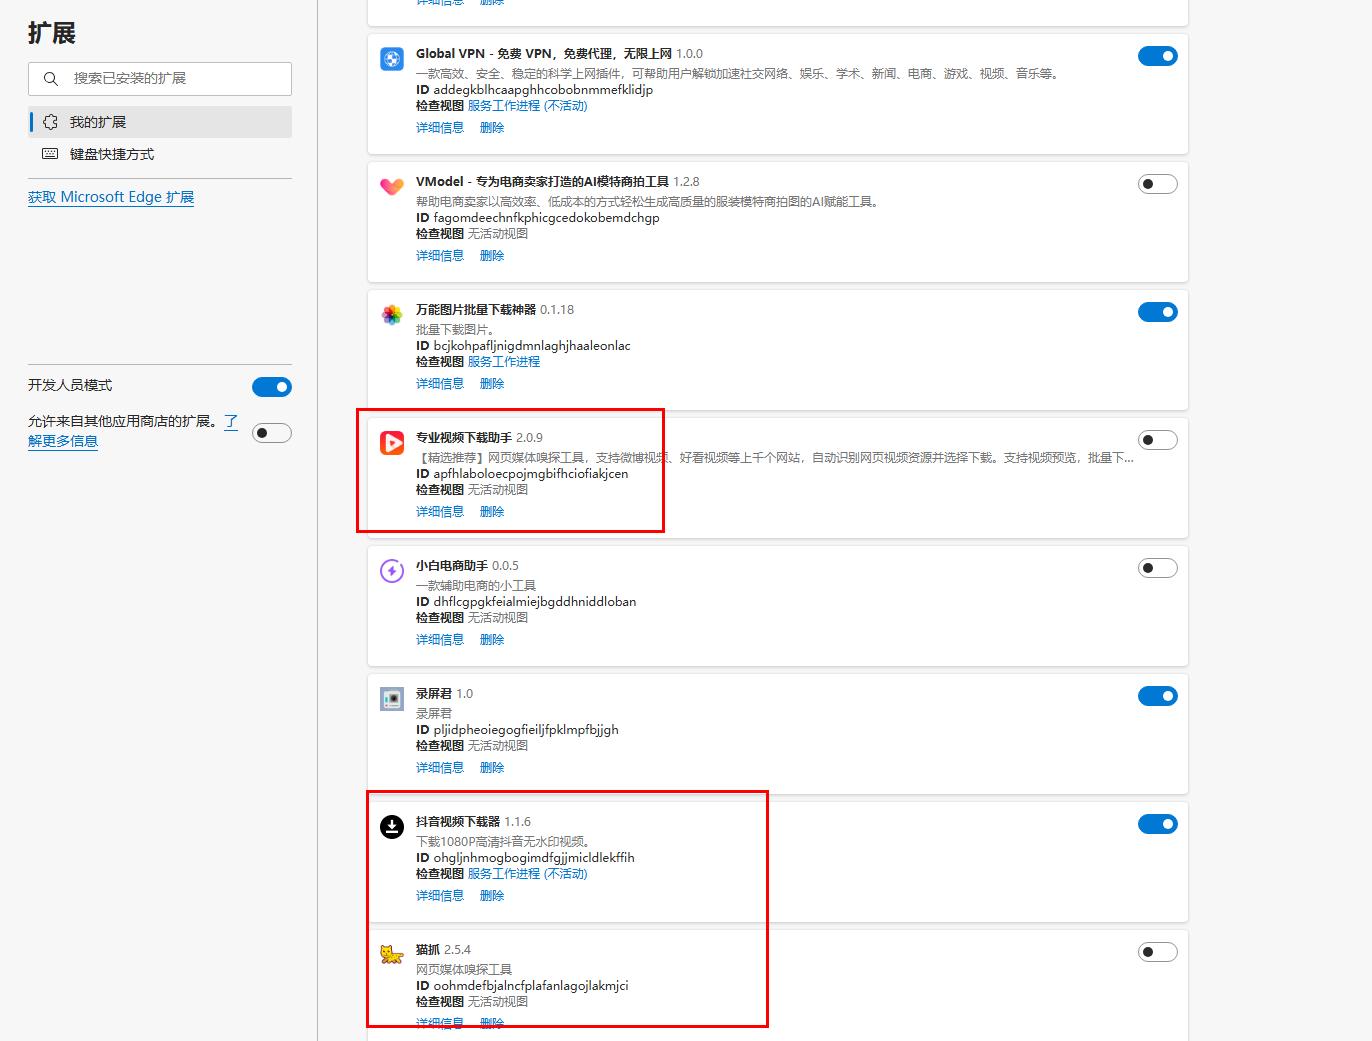Screen dimensions: 1372x1041
Task: Click the VModel extension title text
Action: 542,182
